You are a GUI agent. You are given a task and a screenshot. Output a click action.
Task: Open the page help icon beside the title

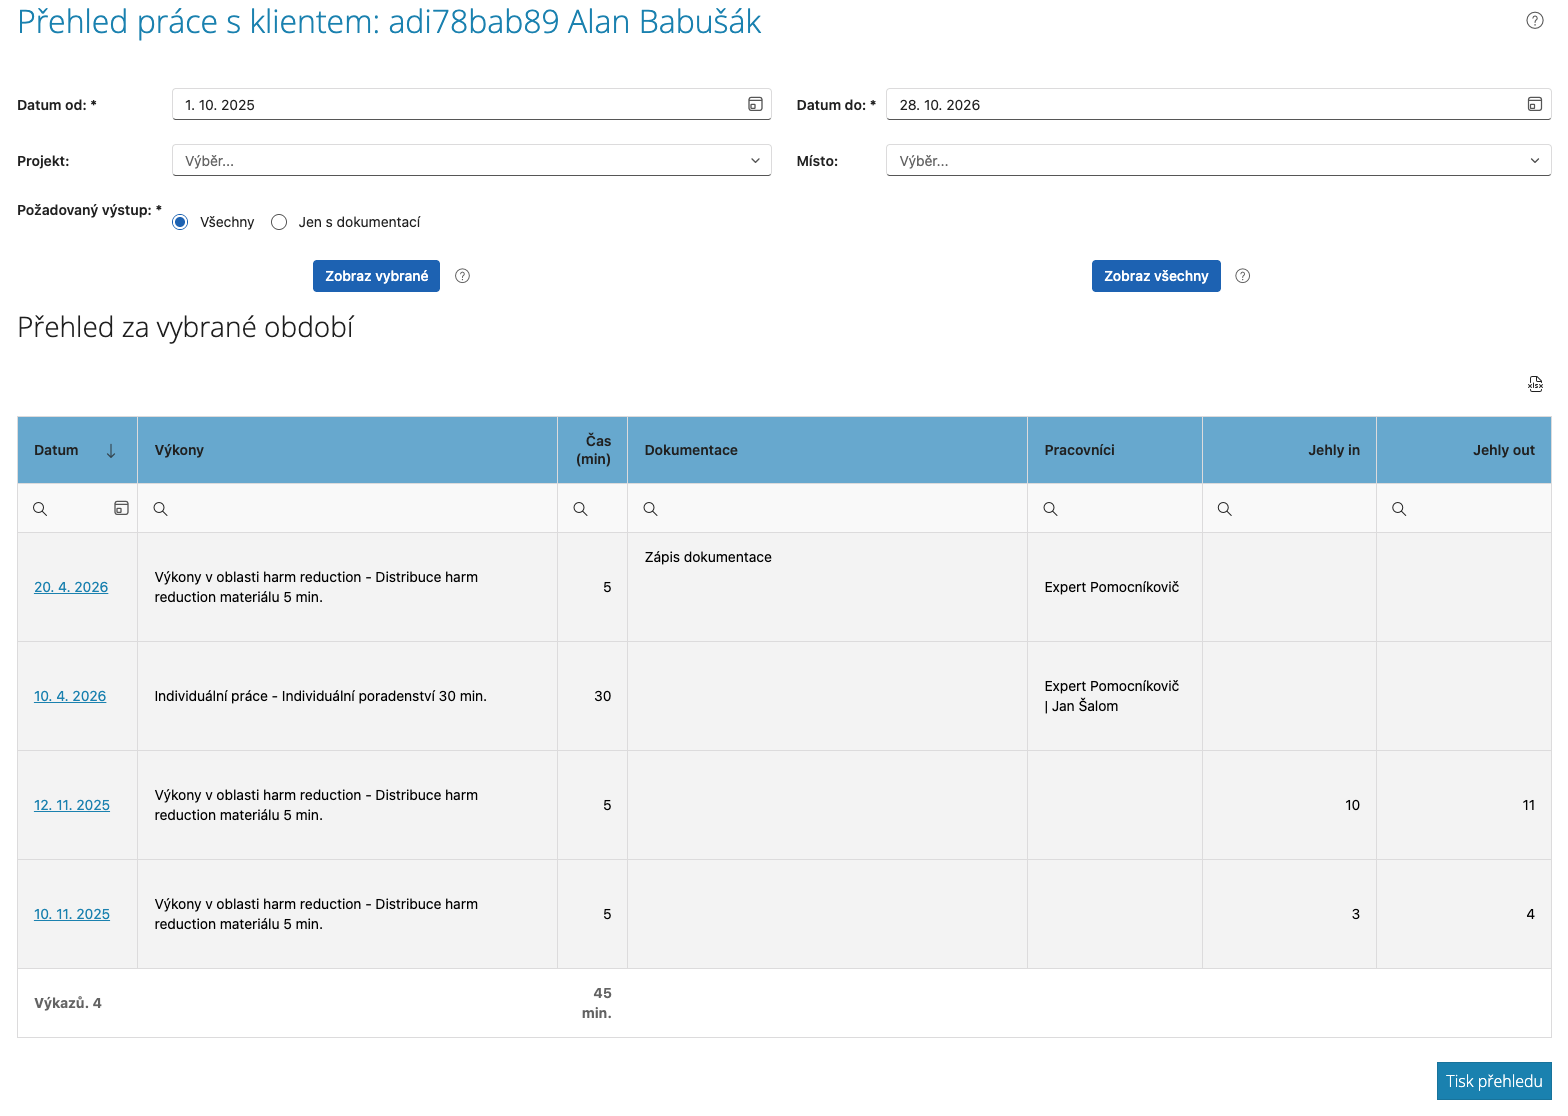1535,21
